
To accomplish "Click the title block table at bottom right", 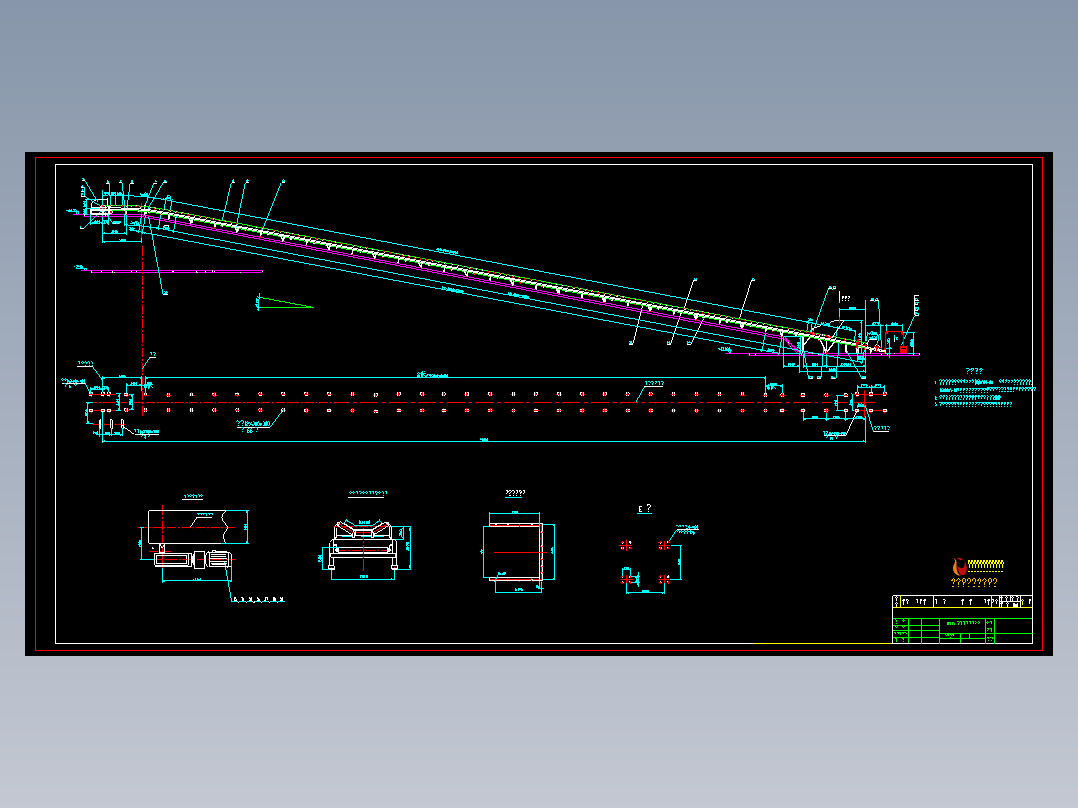I will [962, 620].
